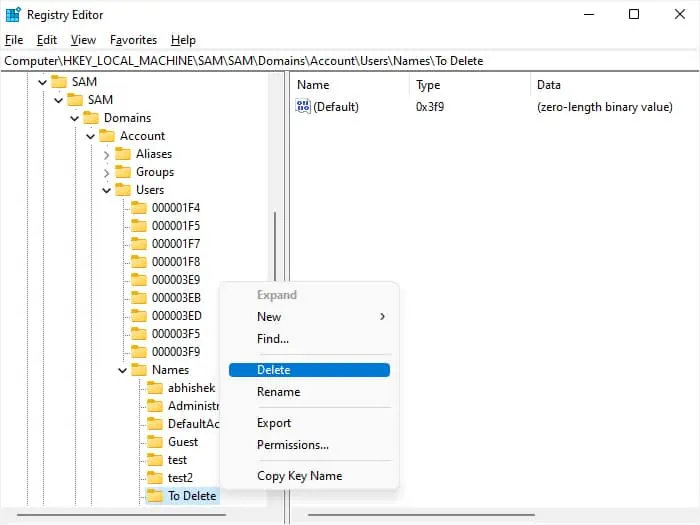Open the File menu

coord(14,40)
